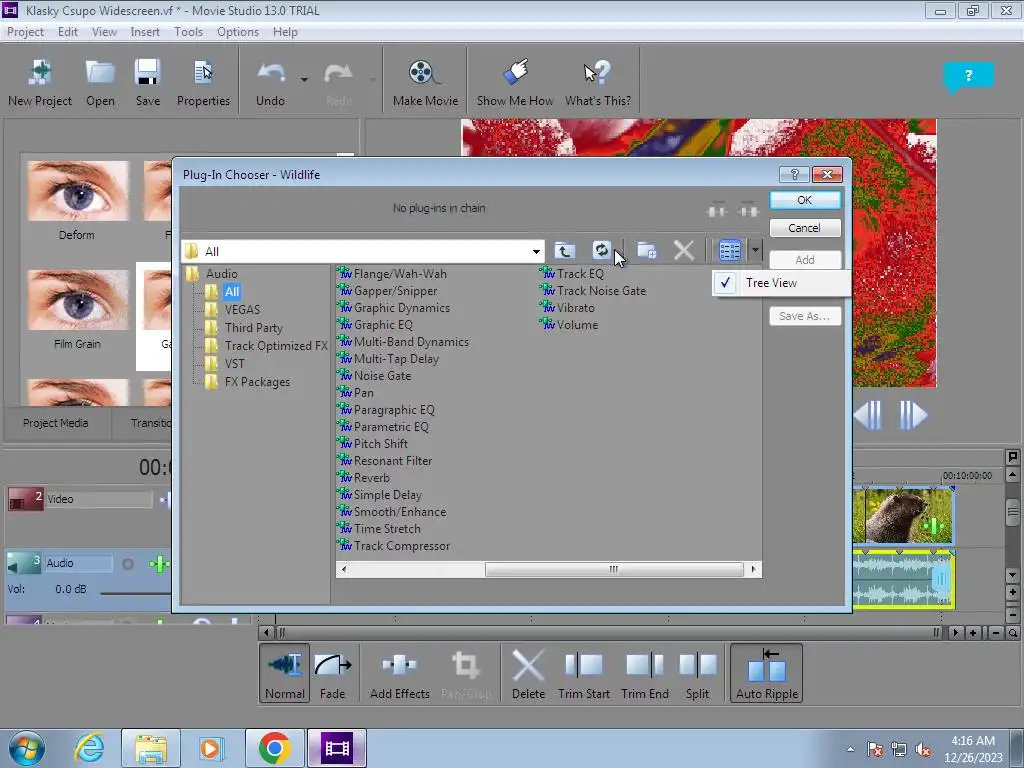Select the Normal edit tool
The width and height of the screenshot is (1024, 768).
pos(285,673)
